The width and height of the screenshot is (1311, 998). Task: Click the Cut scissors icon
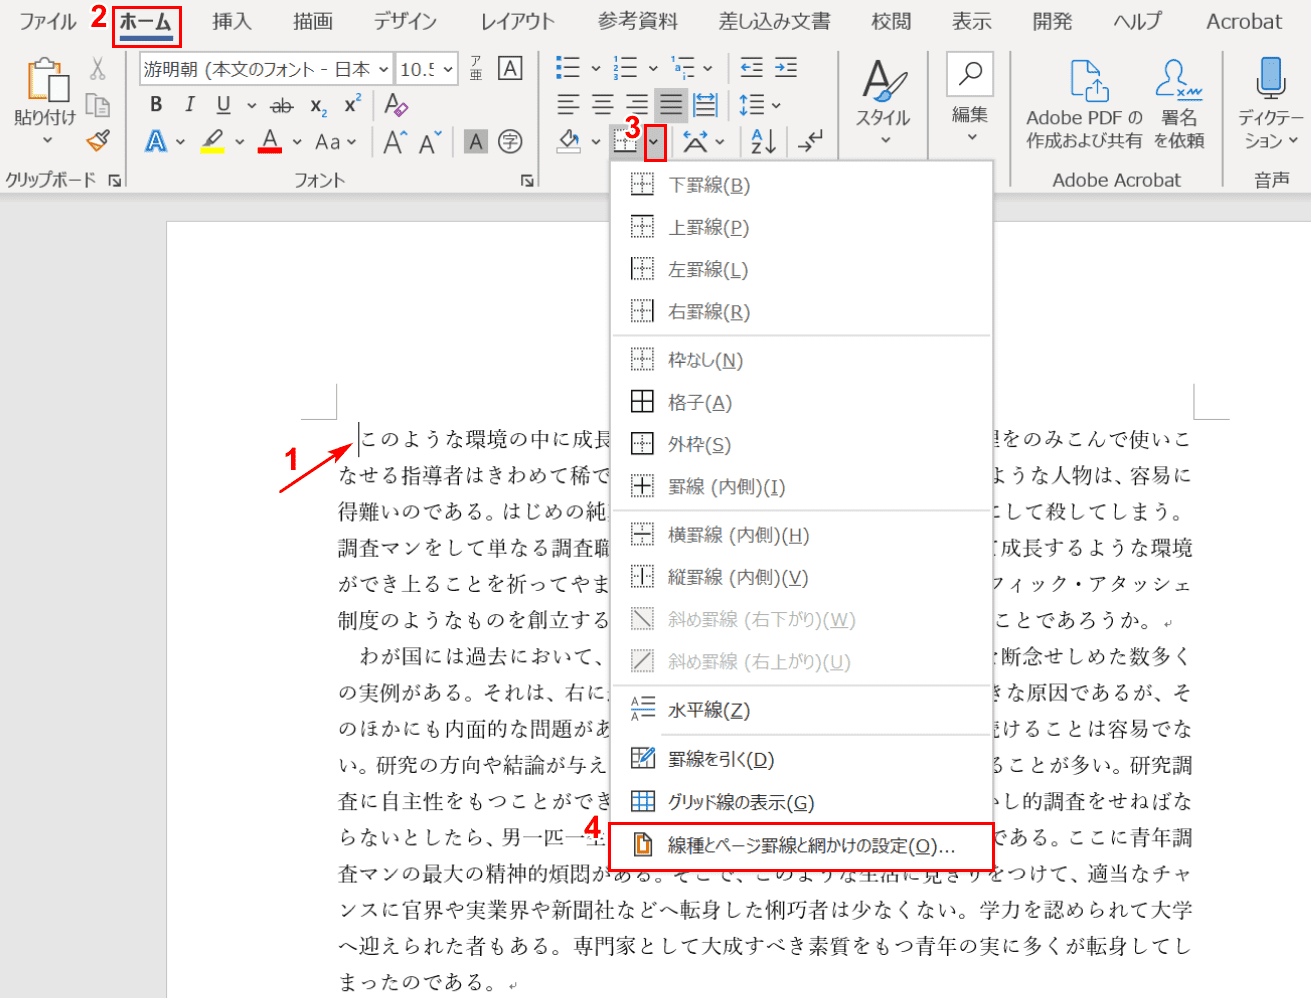[x=97, y=68]
